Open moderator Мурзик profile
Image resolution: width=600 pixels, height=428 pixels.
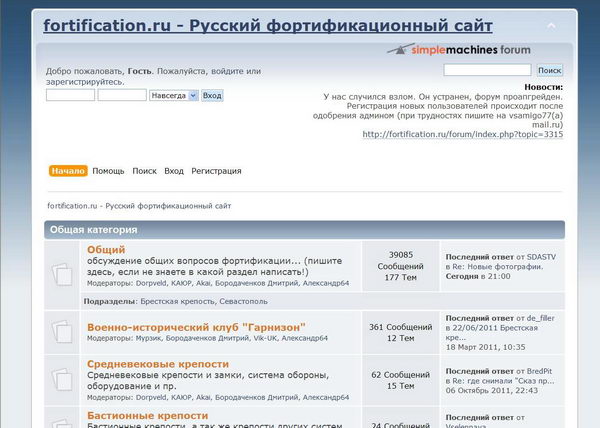point(149,338)
